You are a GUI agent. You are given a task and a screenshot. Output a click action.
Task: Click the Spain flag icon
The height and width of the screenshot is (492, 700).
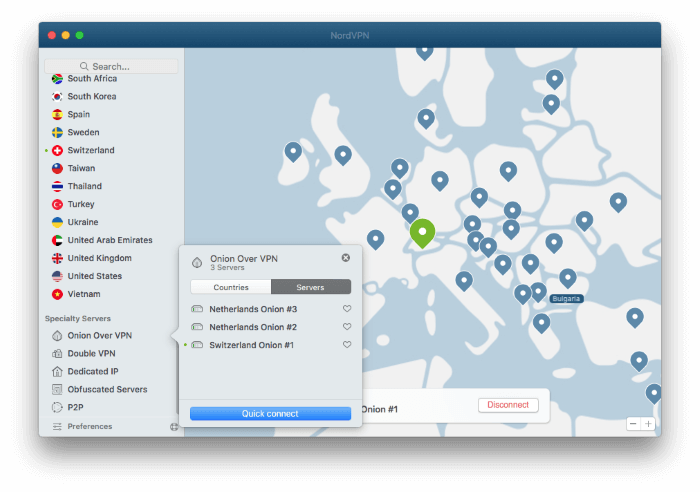57,115
